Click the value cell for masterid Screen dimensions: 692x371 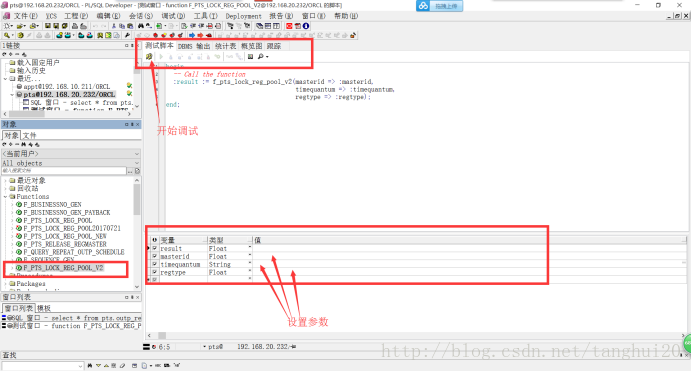[470, 256]
